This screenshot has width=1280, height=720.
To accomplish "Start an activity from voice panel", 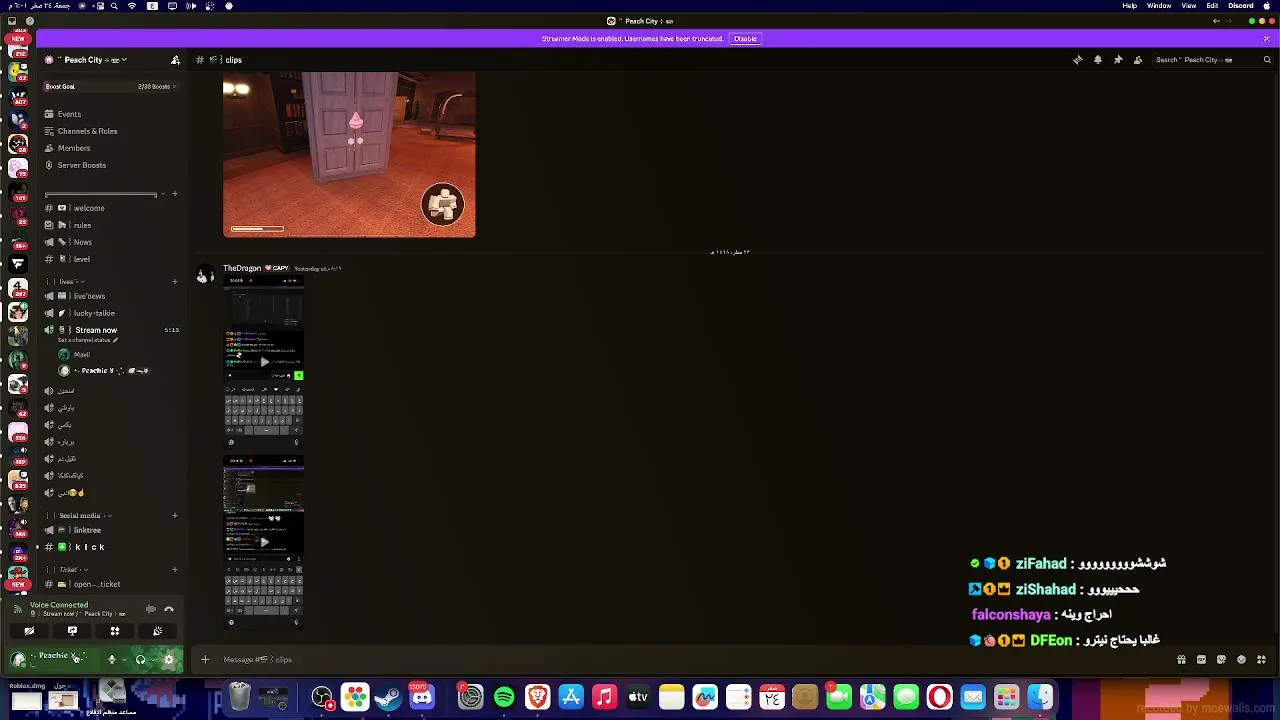I will click(115, 631).
